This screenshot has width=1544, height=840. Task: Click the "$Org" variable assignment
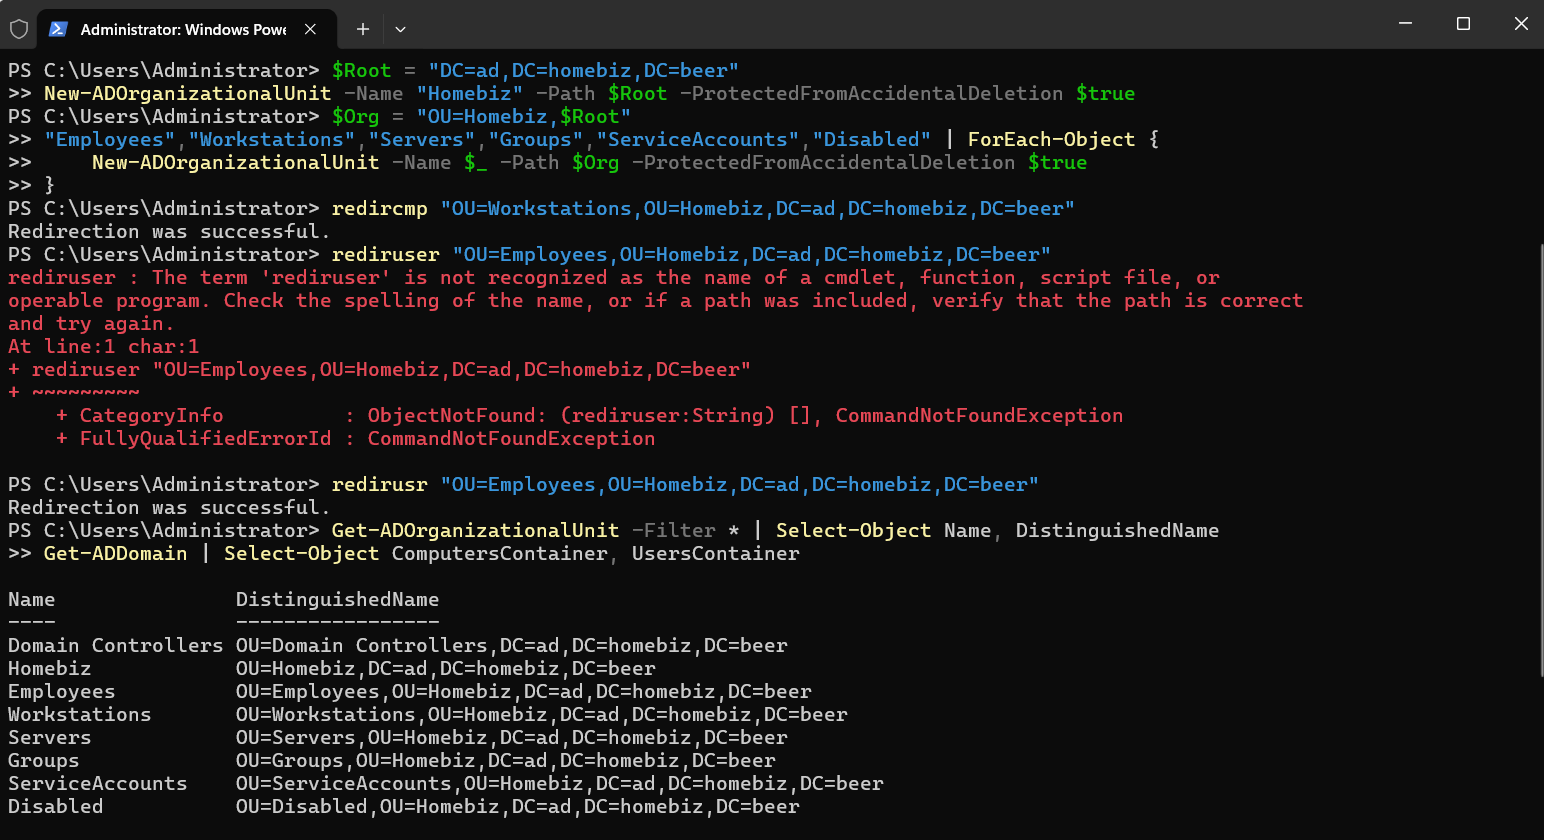click(x=356, y=116)
